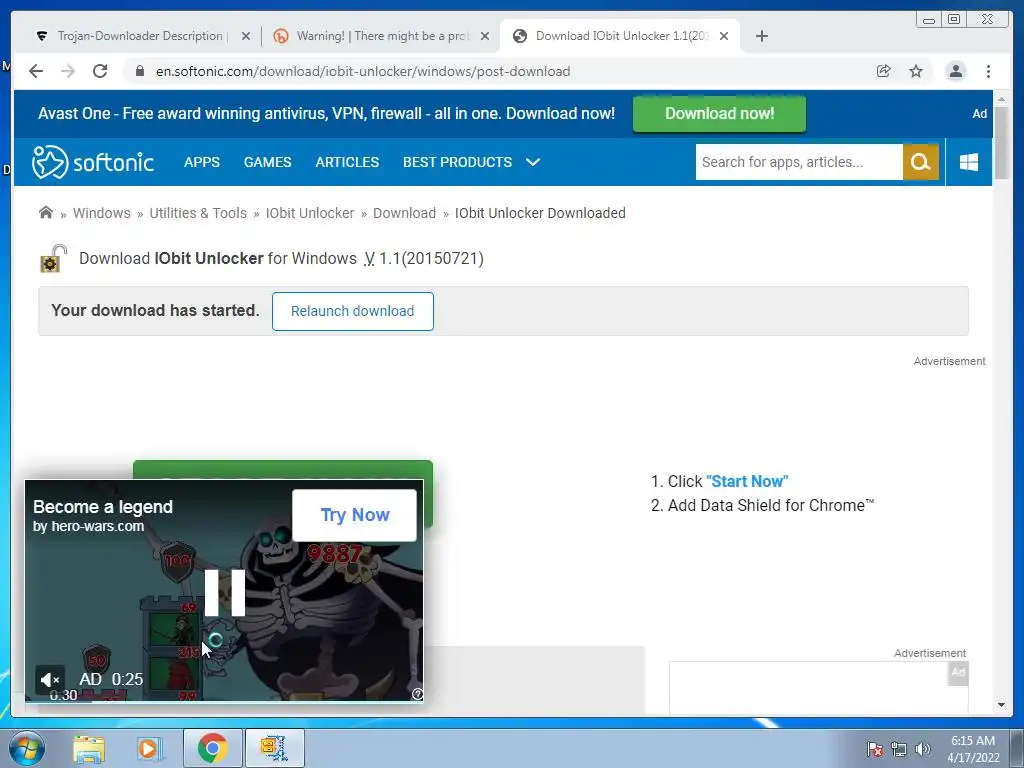Click the Chrome taskbar icon
The height and width of the screenshot is (768, 1024).
212,748
